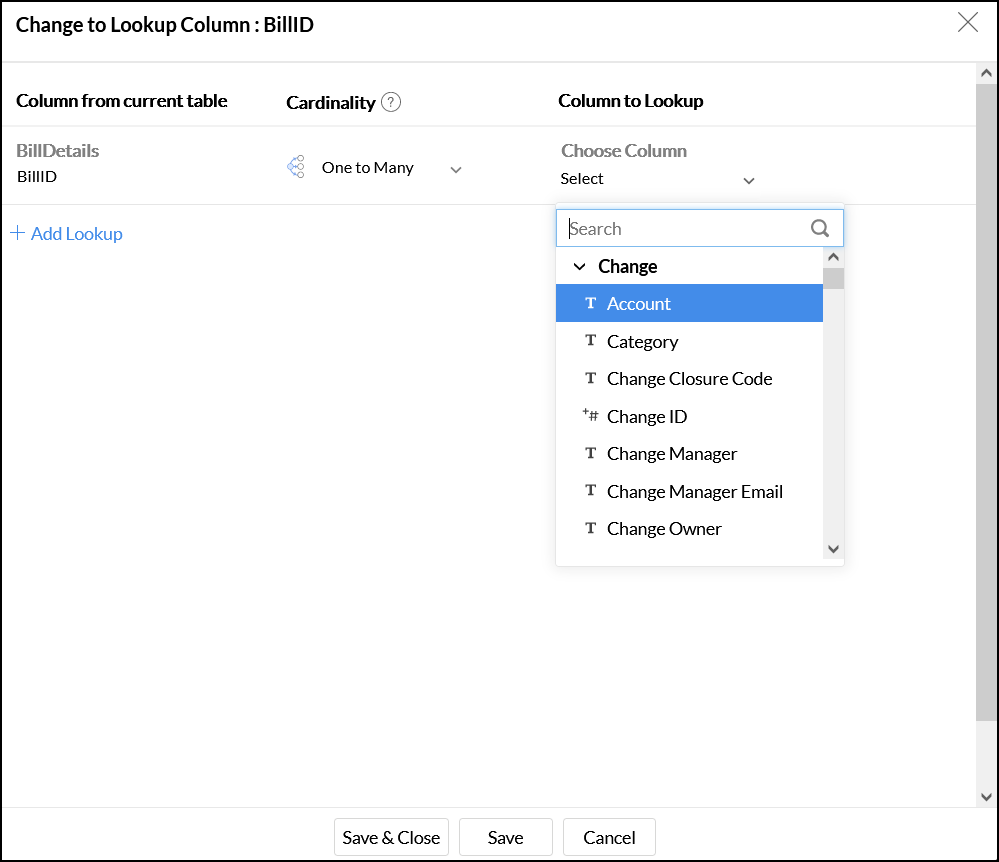Image resolution: width=999 pixels, height=862 pixels.
Task: Click the Save button
Action: click(505, 838)
